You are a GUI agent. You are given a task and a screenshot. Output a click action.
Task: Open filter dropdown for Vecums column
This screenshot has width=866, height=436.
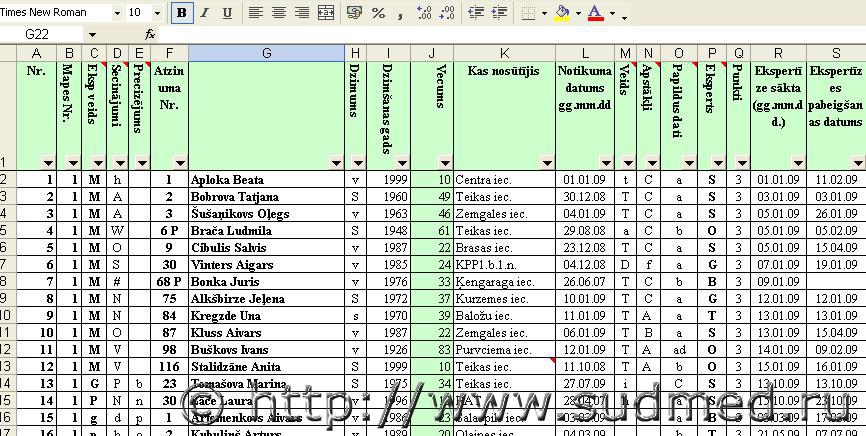click(x=444, y=162)
